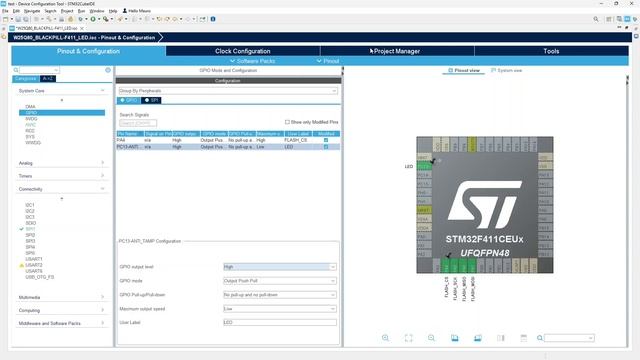
Task: Open the Project menu
Action: pyautogui.click(x=67, y=11)
